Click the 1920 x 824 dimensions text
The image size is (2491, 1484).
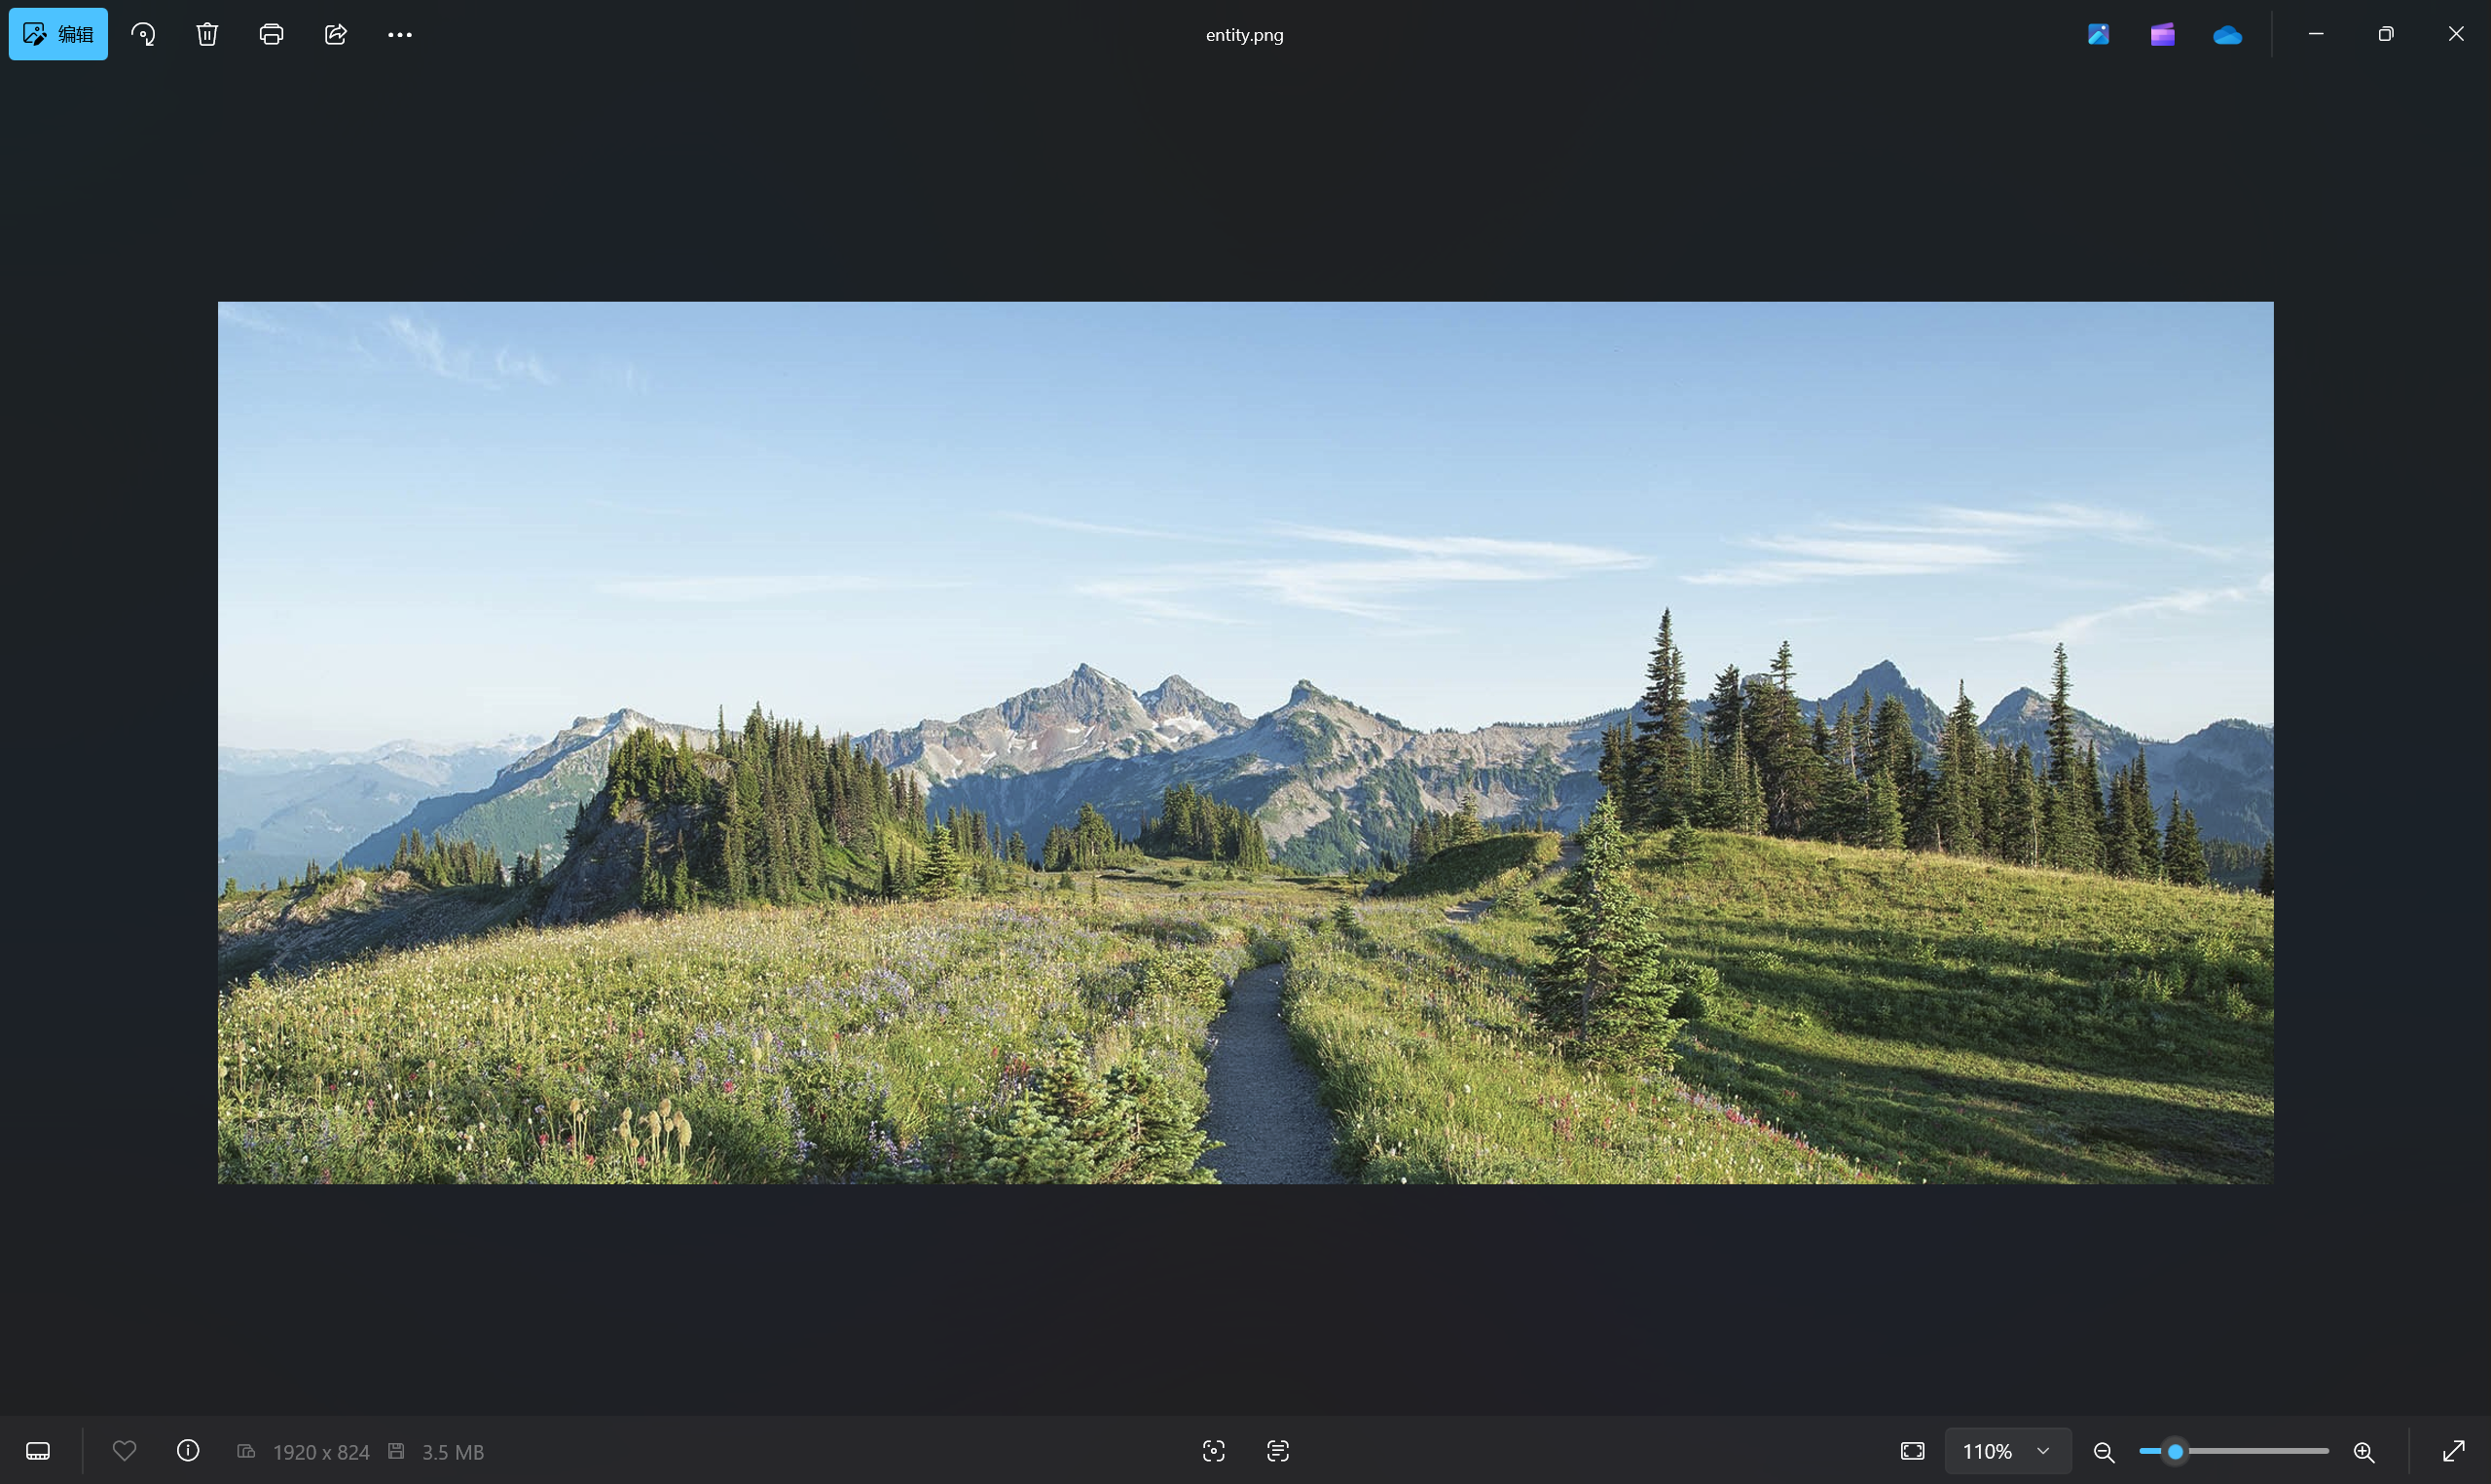321,1452
